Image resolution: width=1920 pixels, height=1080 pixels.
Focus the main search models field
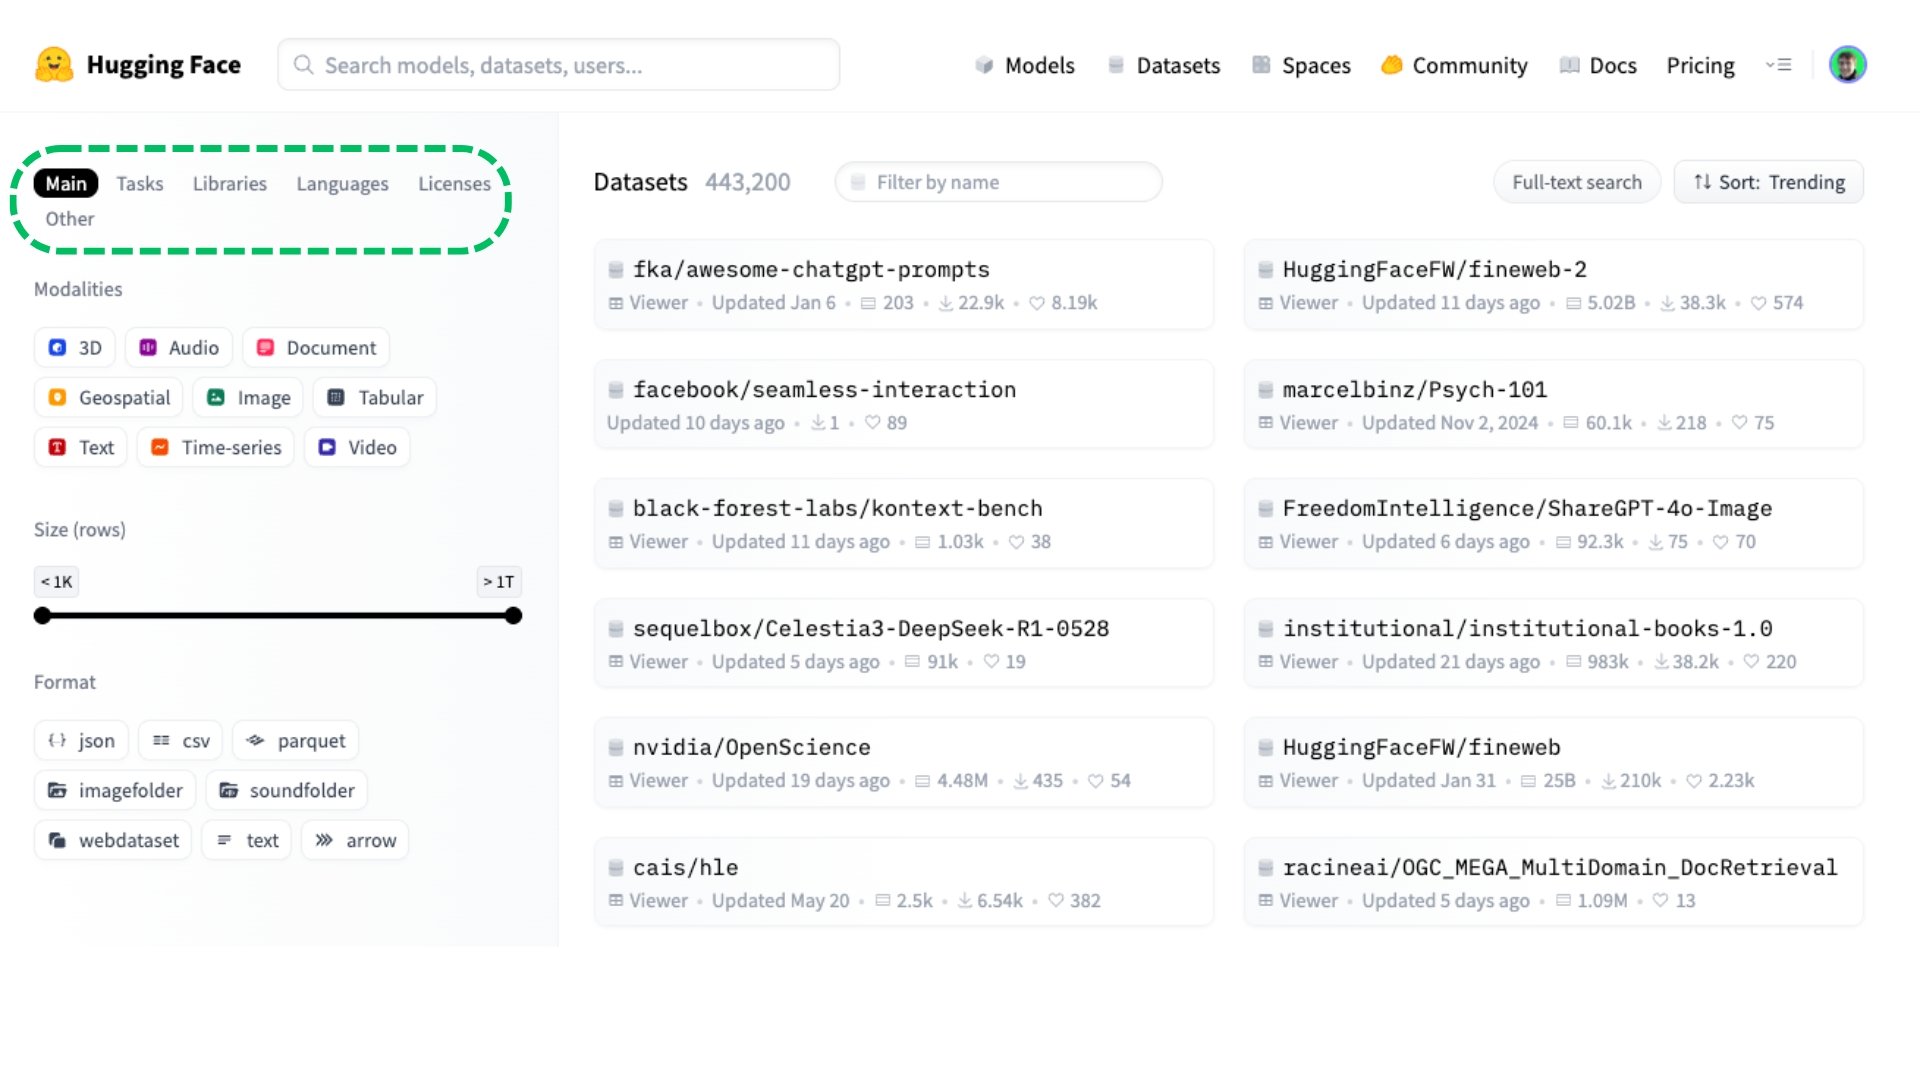click(559, 65)
